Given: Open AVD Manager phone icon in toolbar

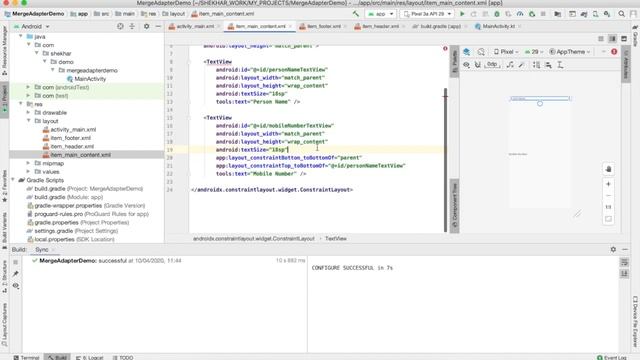Looking at the screenshot, I should pyautogui.click(x=596, y=14).
